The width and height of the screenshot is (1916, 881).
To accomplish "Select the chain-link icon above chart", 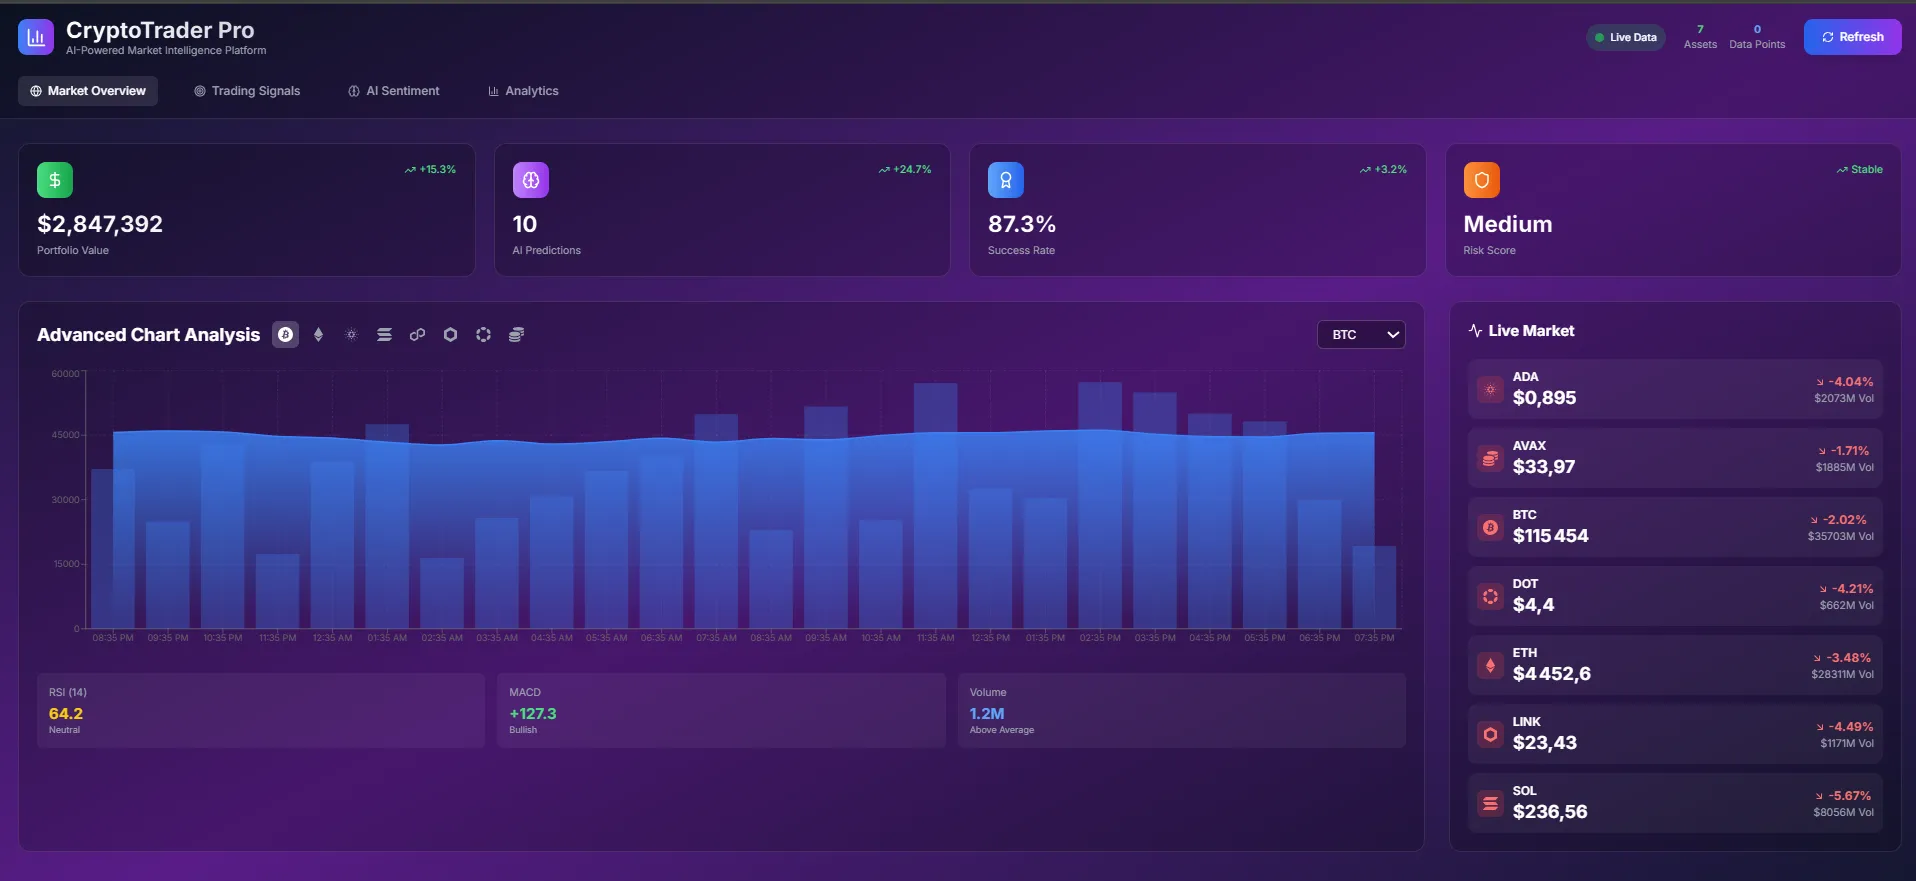I will pos(417,335).
